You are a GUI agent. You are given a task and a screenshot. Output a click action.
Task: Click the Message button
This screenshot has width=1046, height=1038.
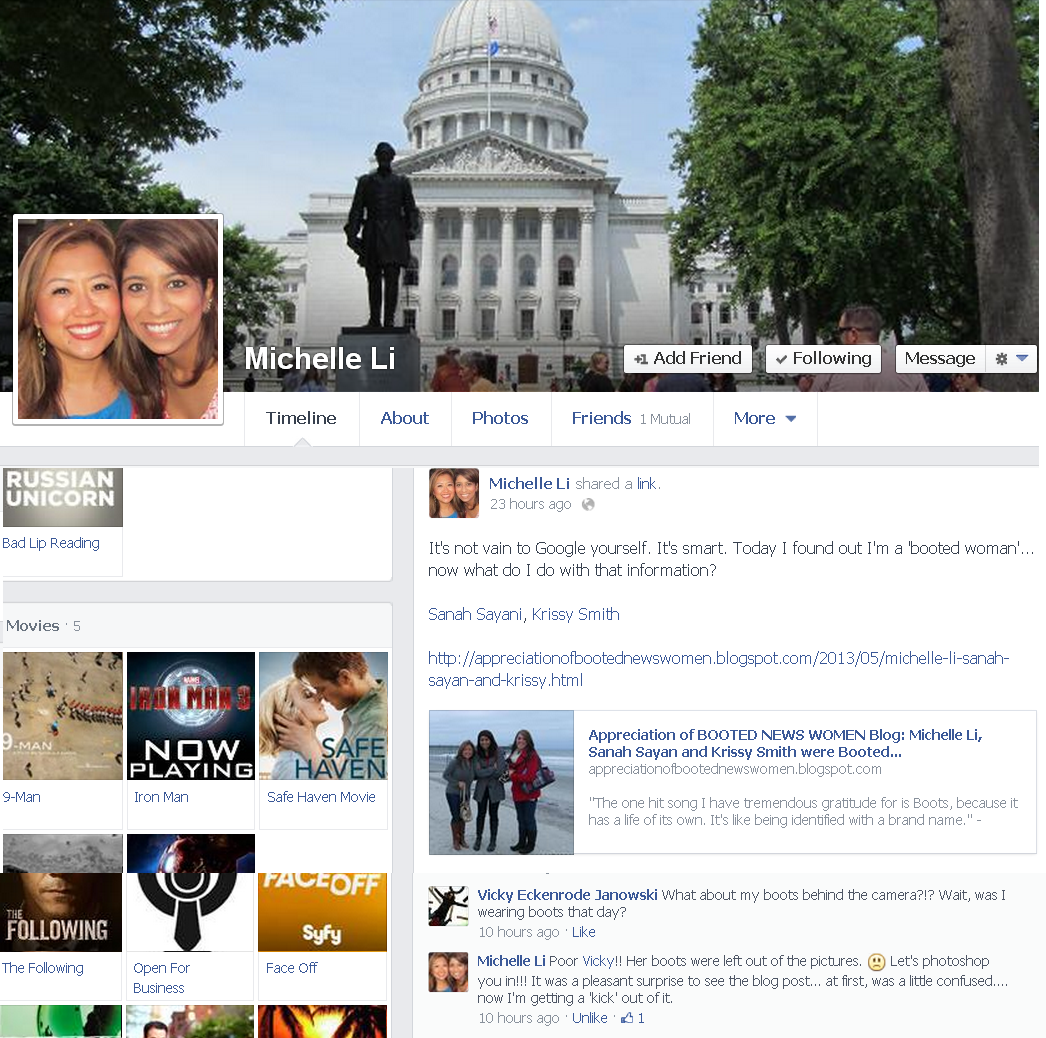[x=939, y=359]
